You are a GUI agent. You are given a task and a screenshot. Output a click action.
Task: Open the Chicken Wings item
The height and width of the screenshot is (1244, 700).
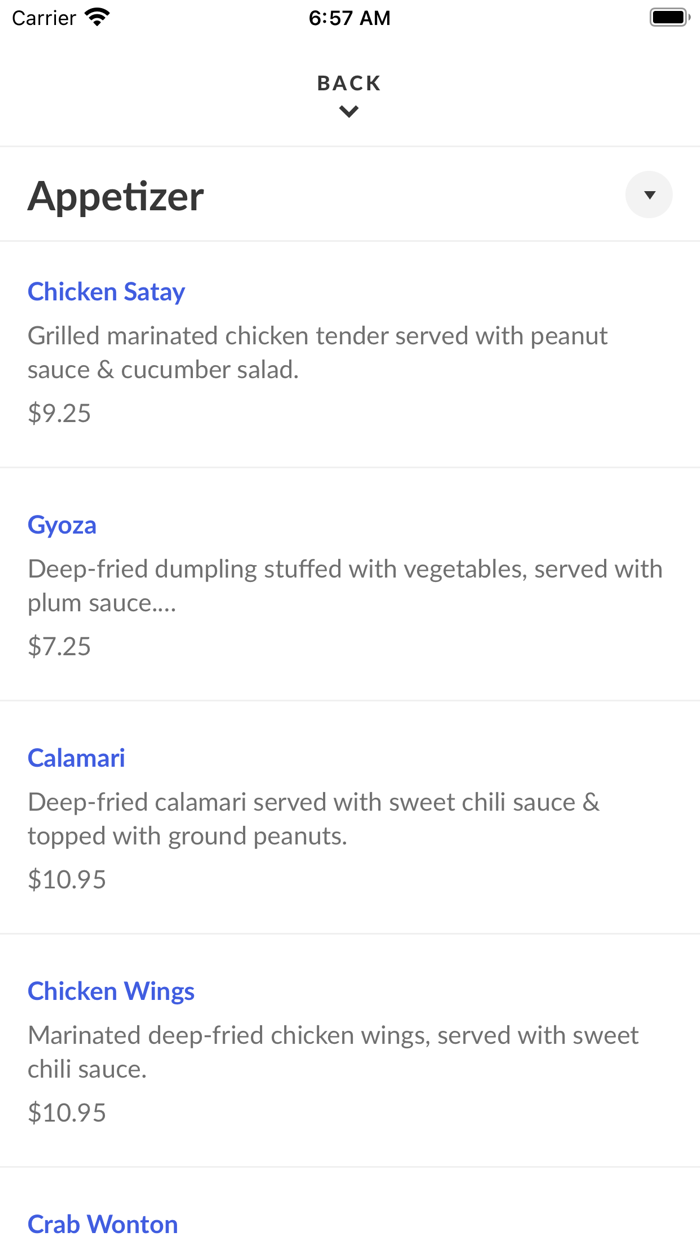click(x=111, y=990)
